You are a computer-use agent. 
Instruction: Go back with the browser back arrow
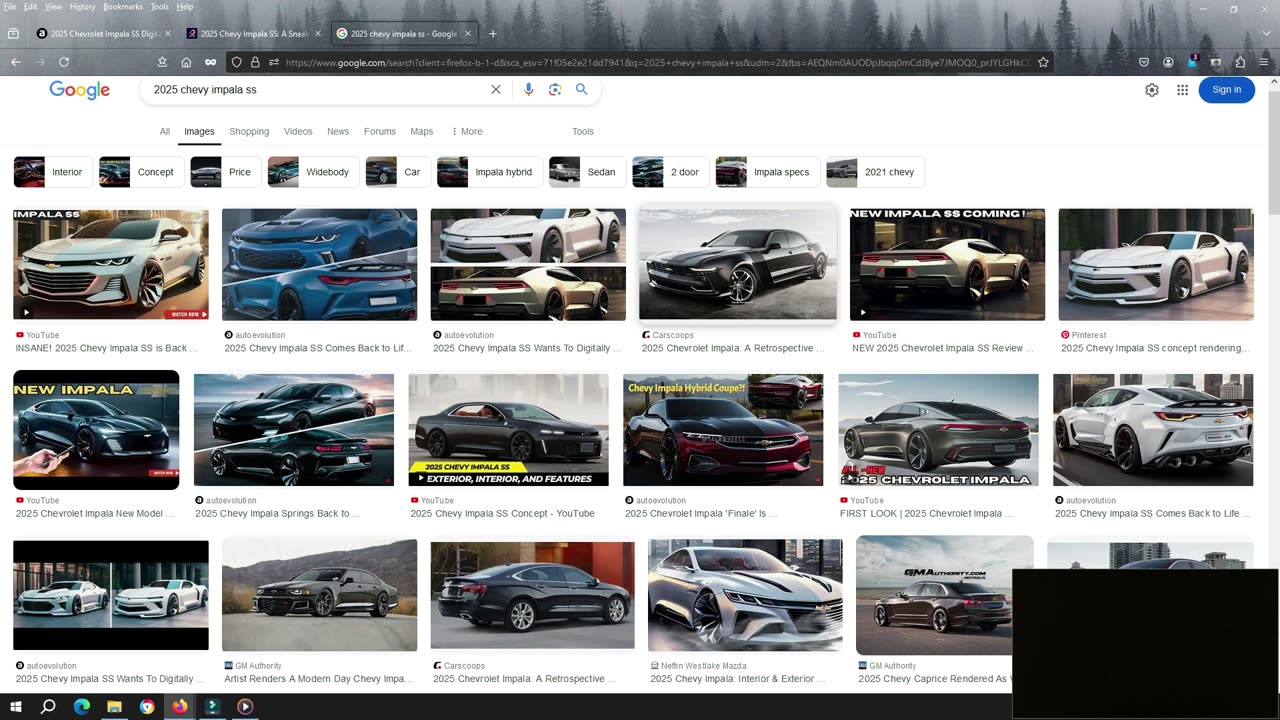click(16, 62)
